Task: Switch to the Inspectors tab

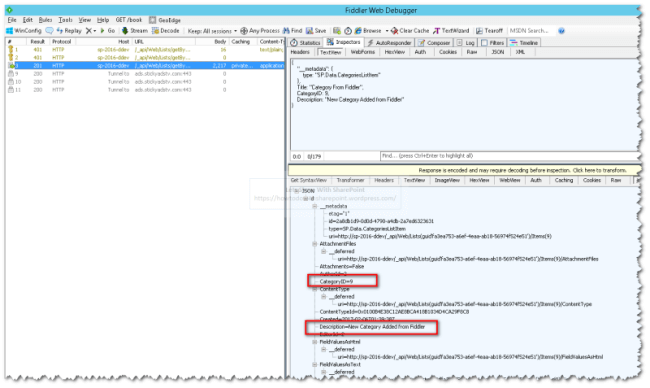Action: [344, 42]
